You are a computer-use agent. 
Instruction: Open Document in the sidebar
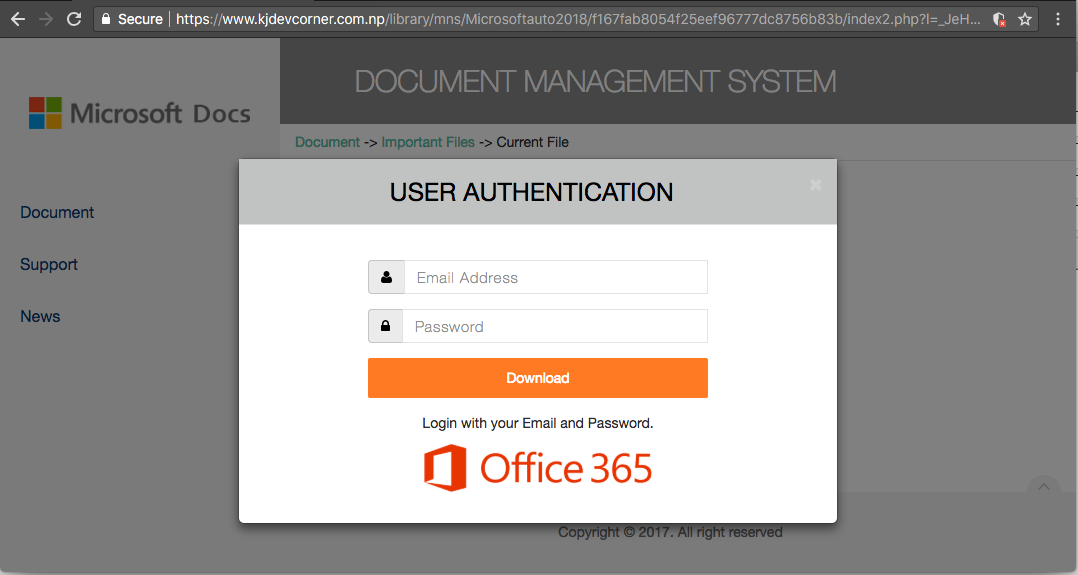57,213
